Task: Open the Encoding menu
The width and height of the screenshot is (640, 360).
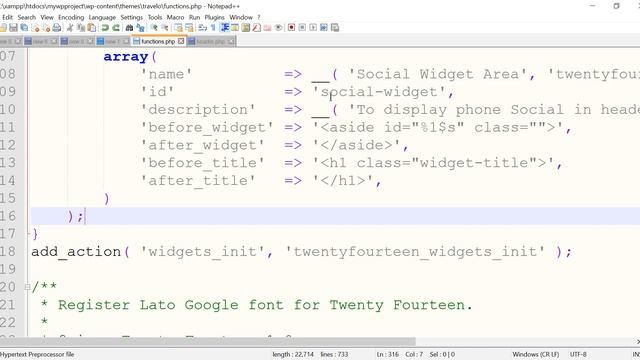Action: [71, 17]
